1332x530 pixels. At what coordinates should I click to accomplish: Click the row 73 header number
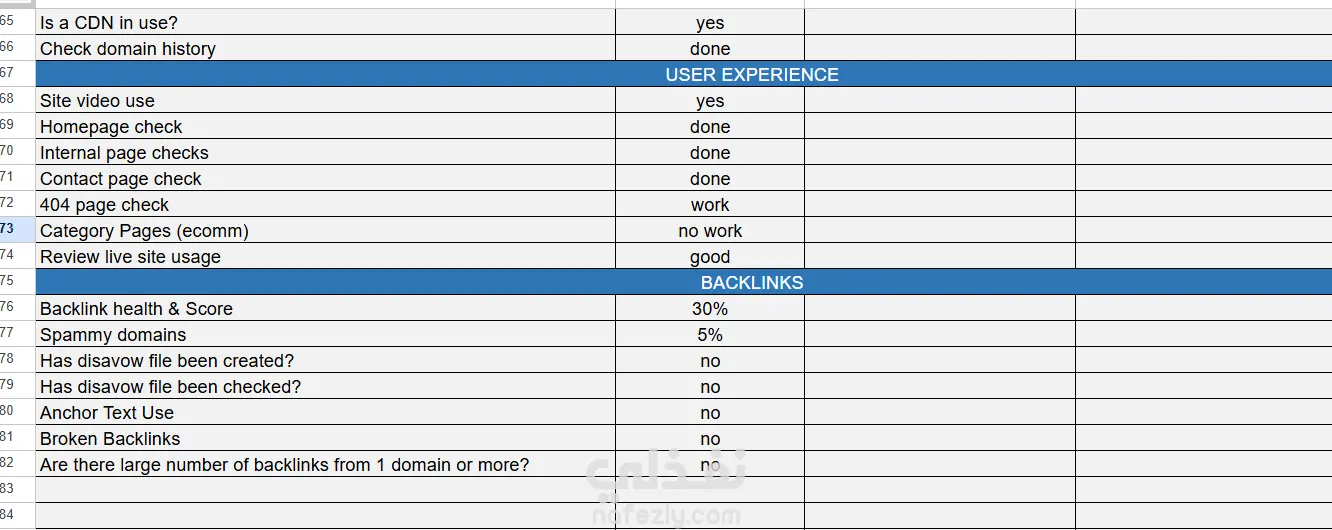tap(8, 229)
